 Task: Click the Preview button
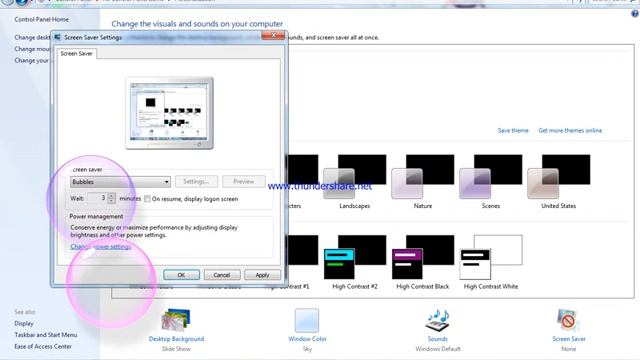[x=244, y=182]
